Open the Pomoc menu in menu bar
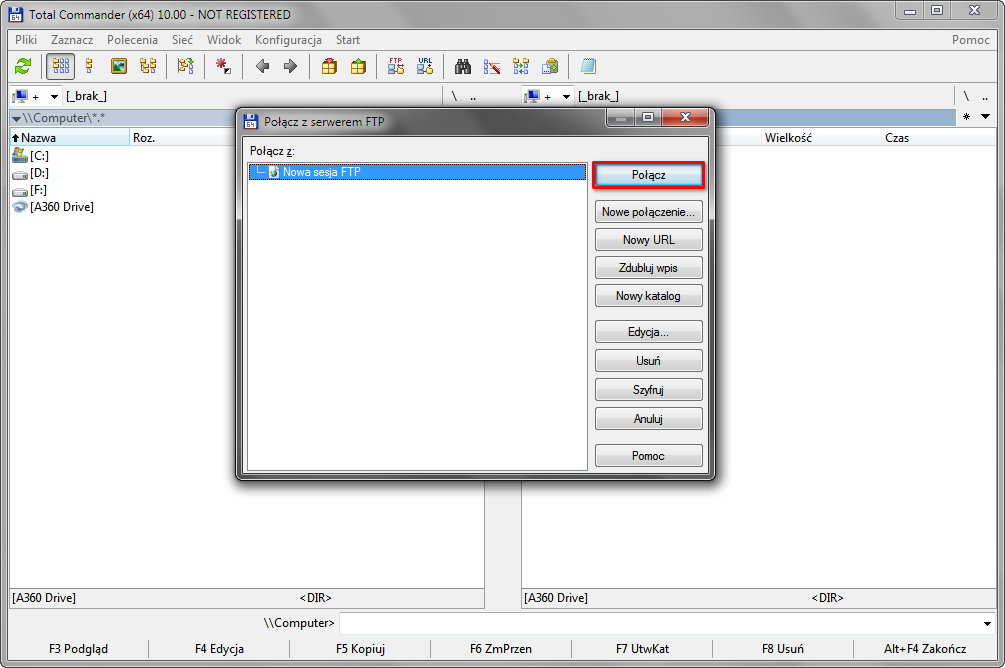This screenshot has width=1005, height=668. click(970, 40)
